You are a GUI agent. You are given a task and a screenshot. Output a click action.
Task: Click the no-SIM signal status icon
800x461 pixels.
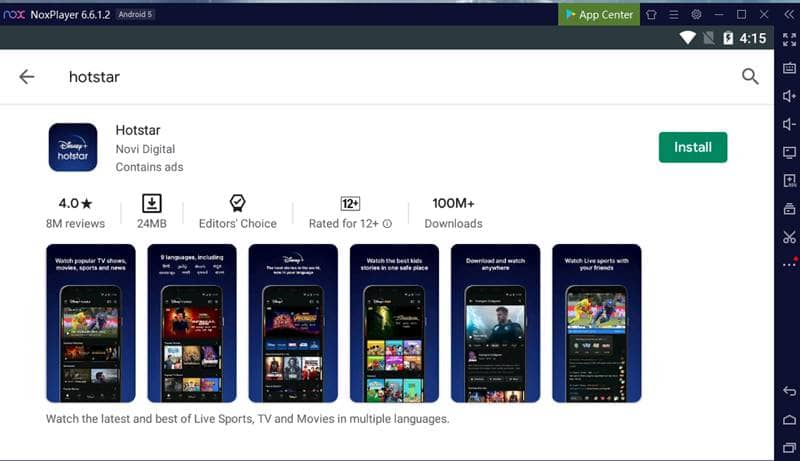click(x=709, y=38)
